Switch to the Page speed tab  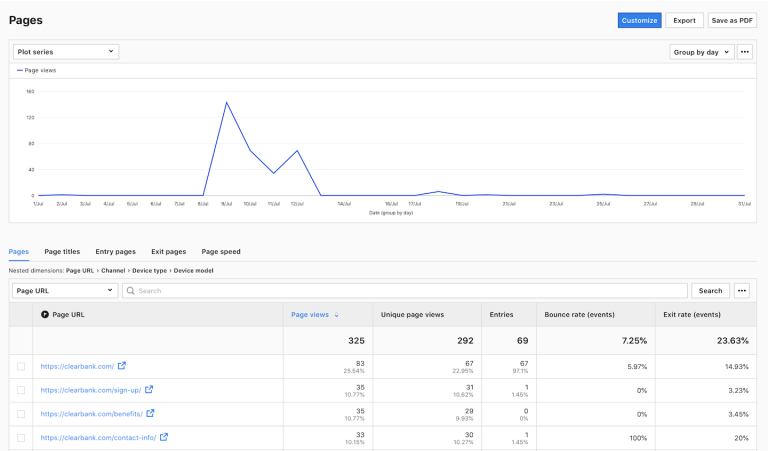[221, 252]
